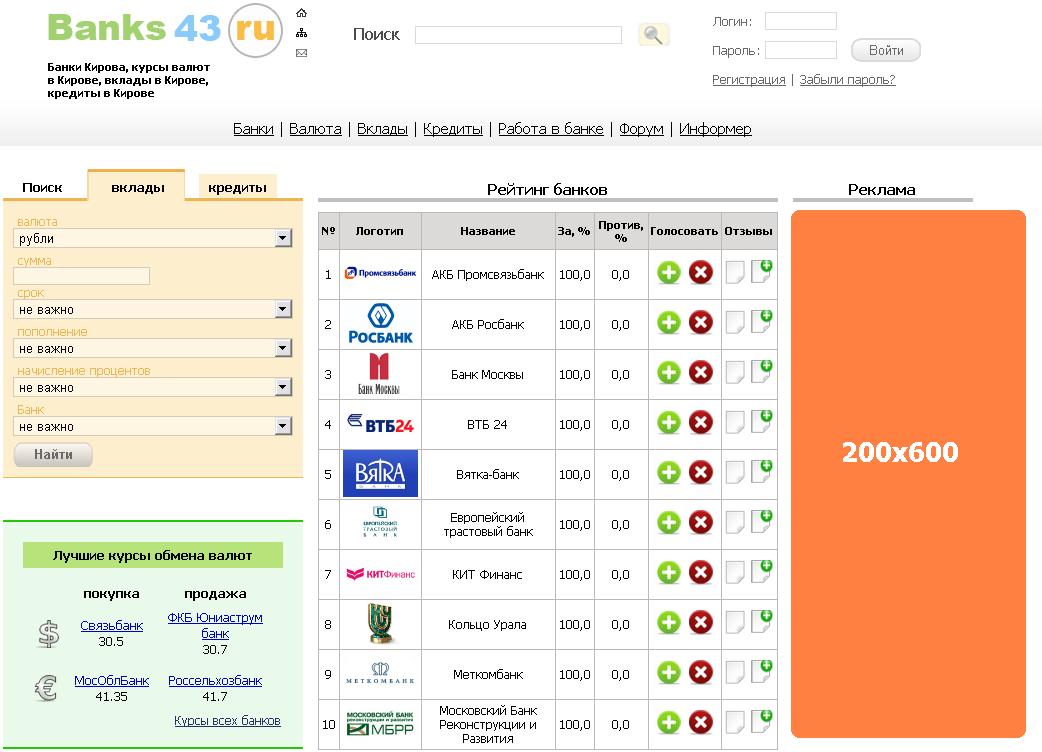
Task: Click the home icon beside the logo
Action: [x=302, y=13]
